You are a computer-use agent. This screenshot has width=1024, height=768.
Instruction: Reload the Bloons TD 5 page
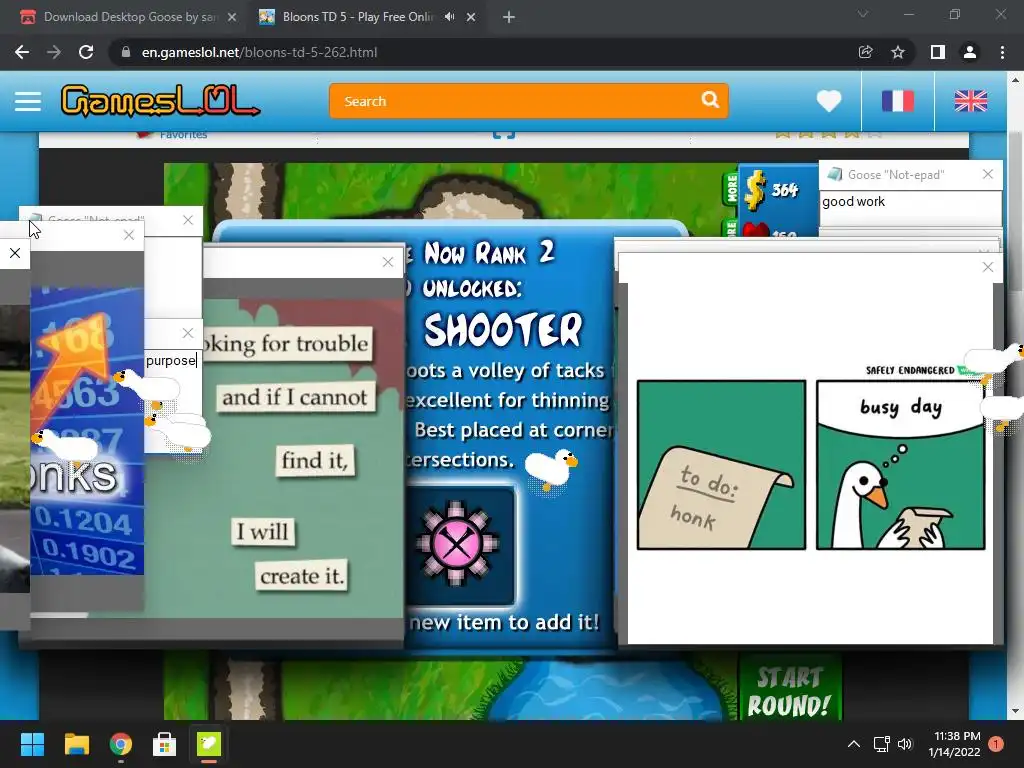pos(86,52)
